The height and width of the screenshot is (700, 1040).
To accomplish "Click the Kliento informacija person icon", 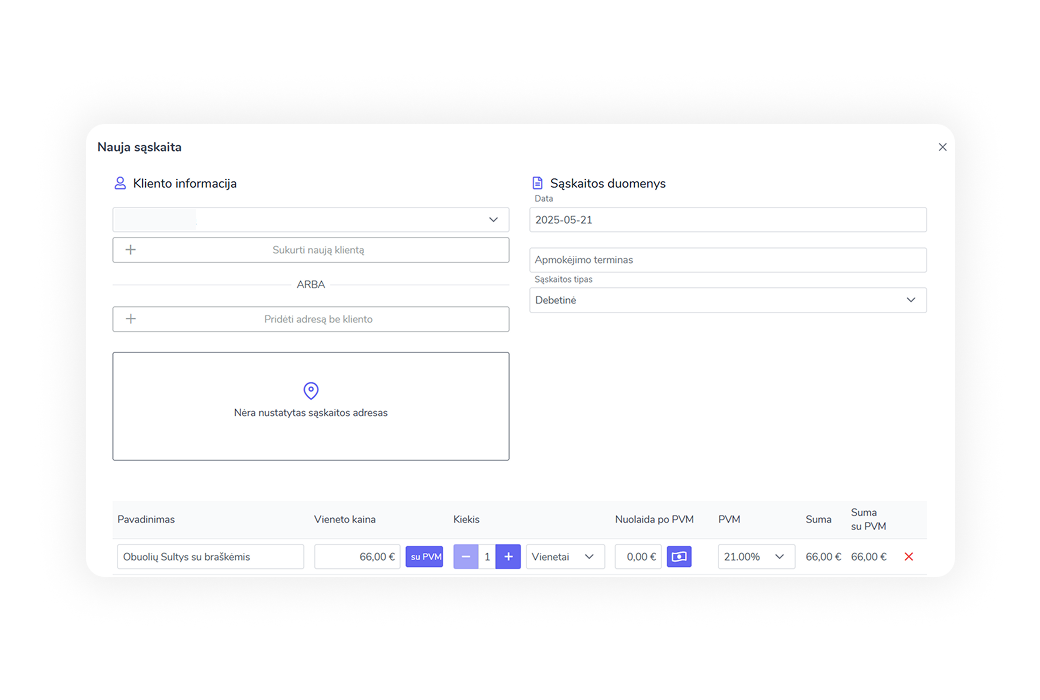I will click(120, 184).
